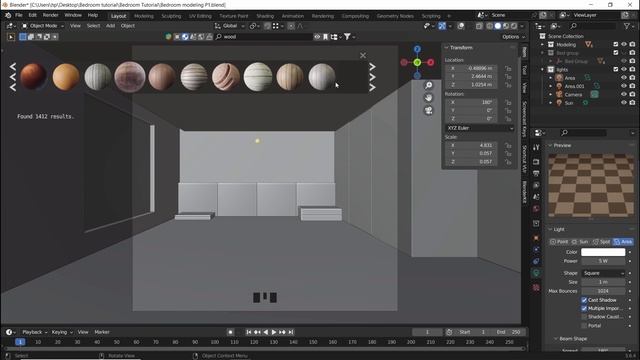The image size is (640, 360).
Task: Hide Sun in outliner with eye icon
Action: tap(624, 103)
